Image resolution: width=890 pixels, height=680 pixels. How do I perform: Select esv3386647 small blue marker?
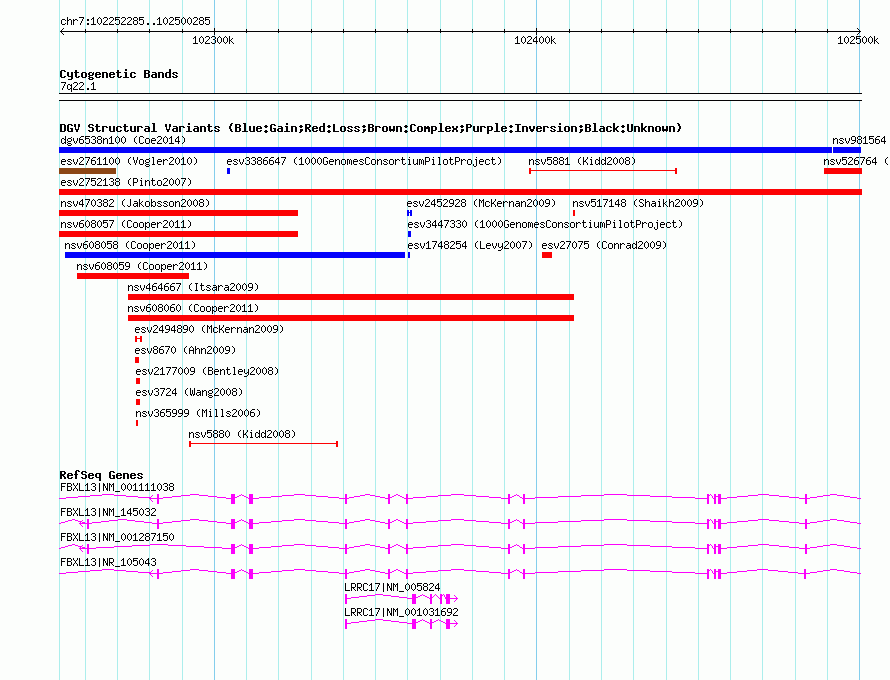(x=228, y=171)
